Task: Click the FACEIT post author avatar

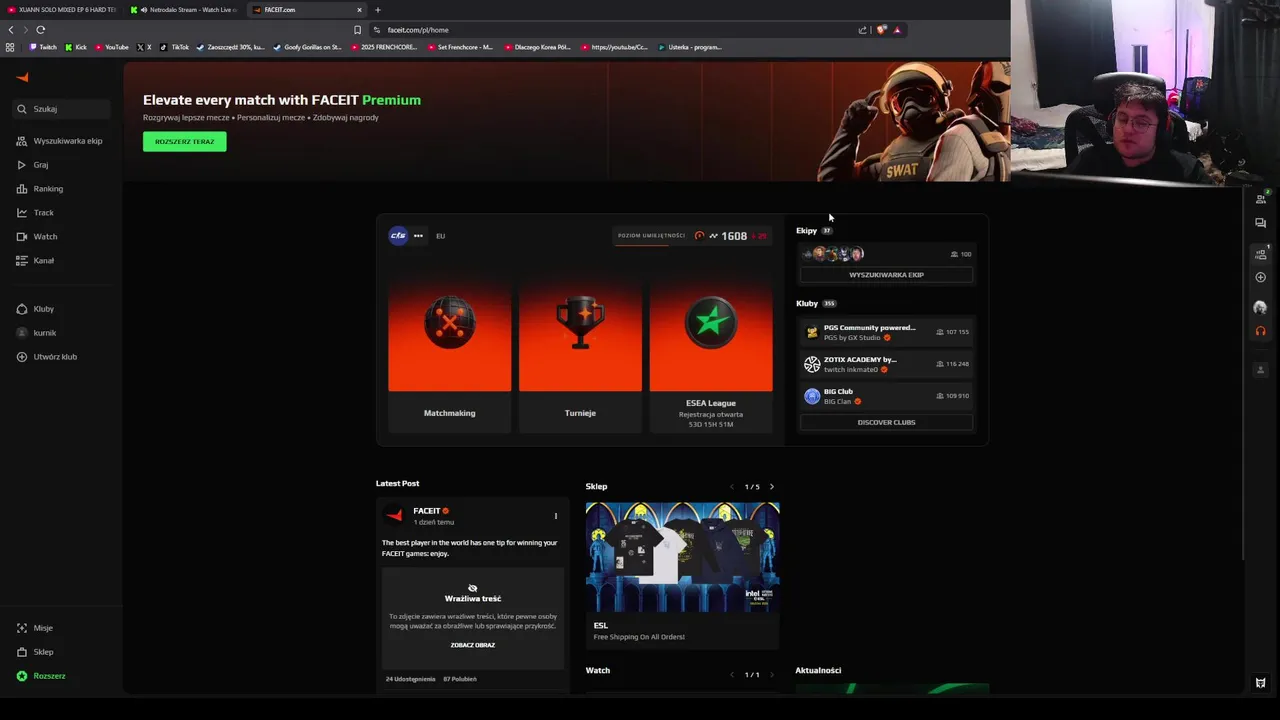Action: pos(395,516)
